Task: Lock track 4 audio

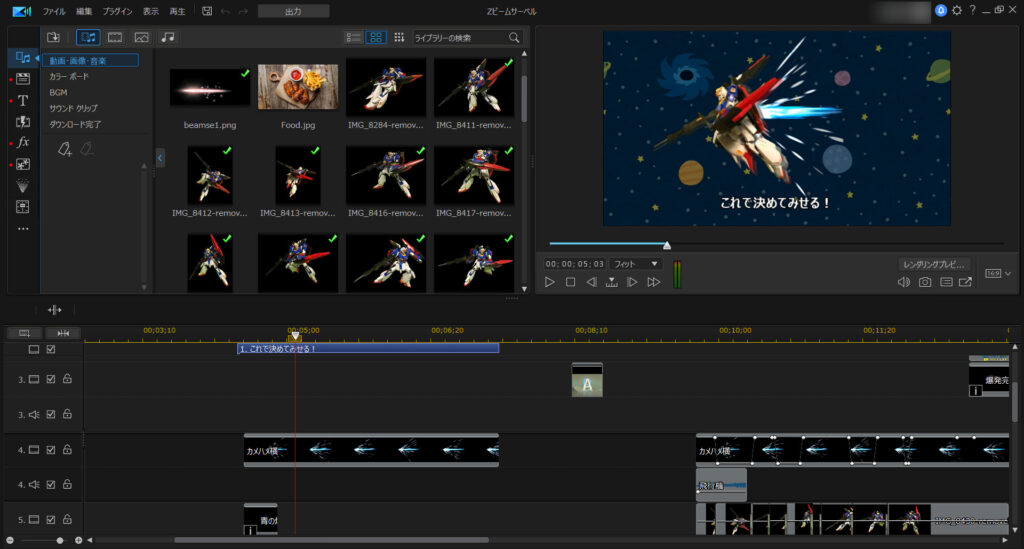Action: pyautogui.click(x=67, y=484)
